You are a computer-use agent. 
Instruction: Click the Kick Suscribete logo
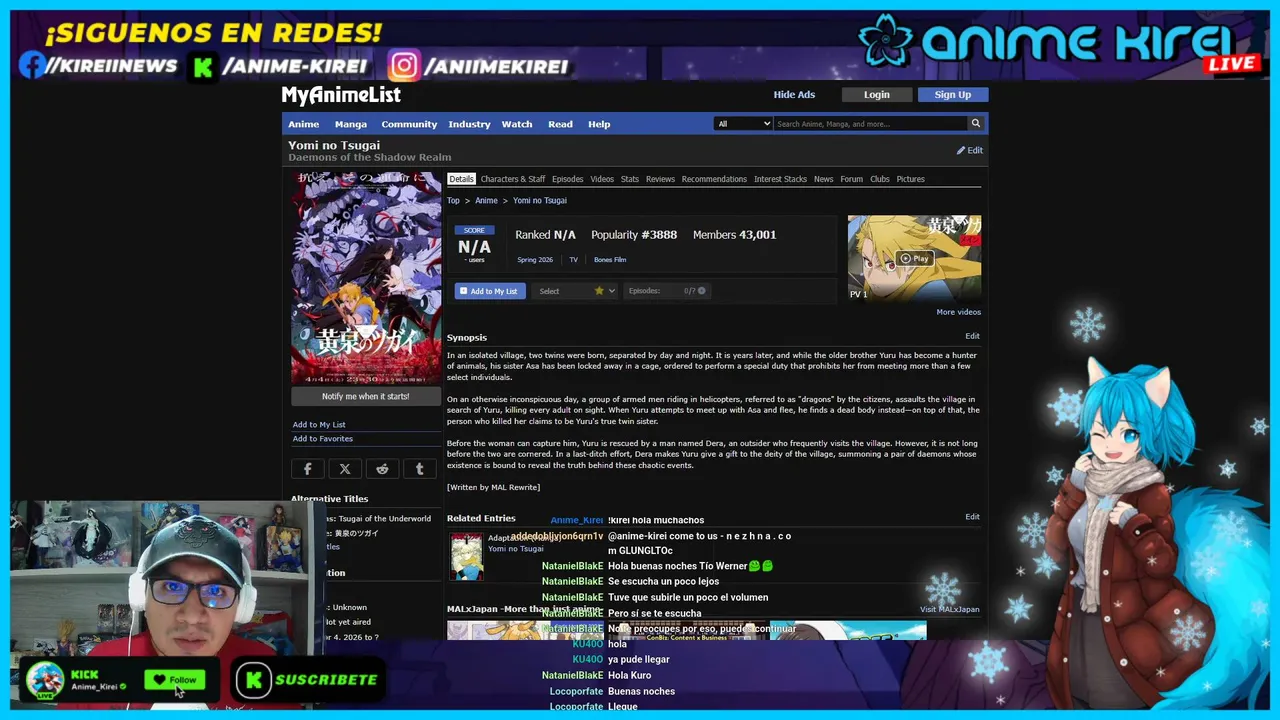coord(253,680)
